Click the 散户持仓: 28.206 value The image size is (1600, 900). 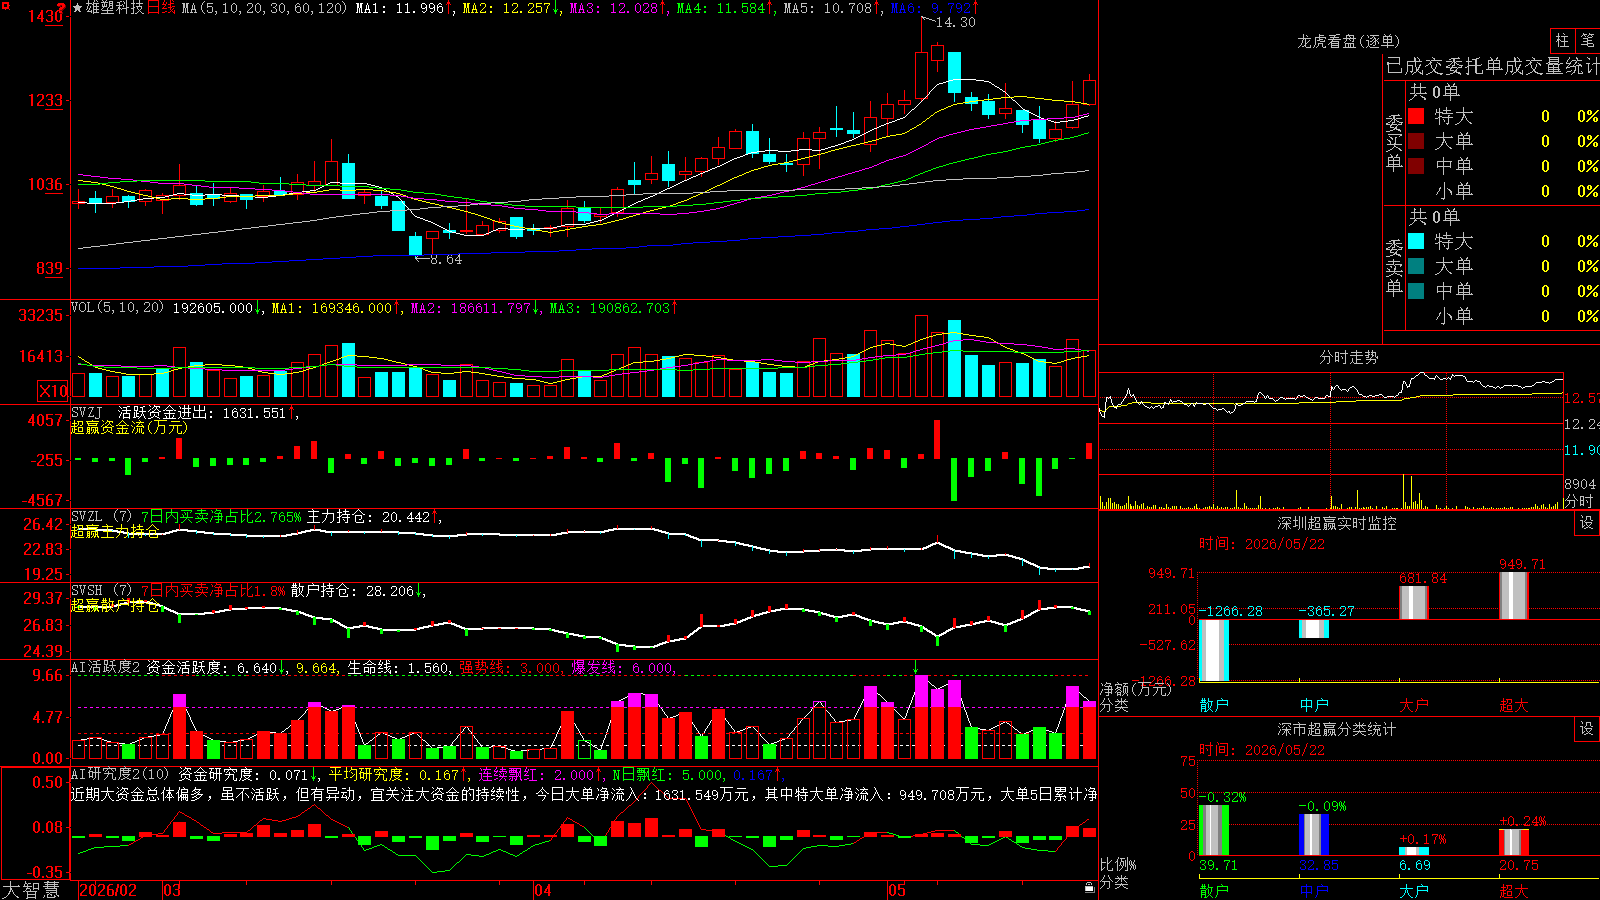(x=353, y=591)
